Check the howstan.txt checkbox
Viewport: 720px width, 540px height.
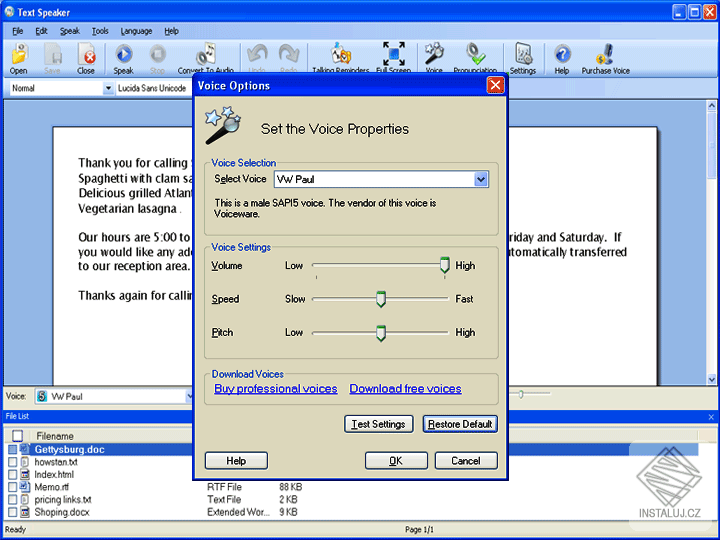click(x=12, y=462)
